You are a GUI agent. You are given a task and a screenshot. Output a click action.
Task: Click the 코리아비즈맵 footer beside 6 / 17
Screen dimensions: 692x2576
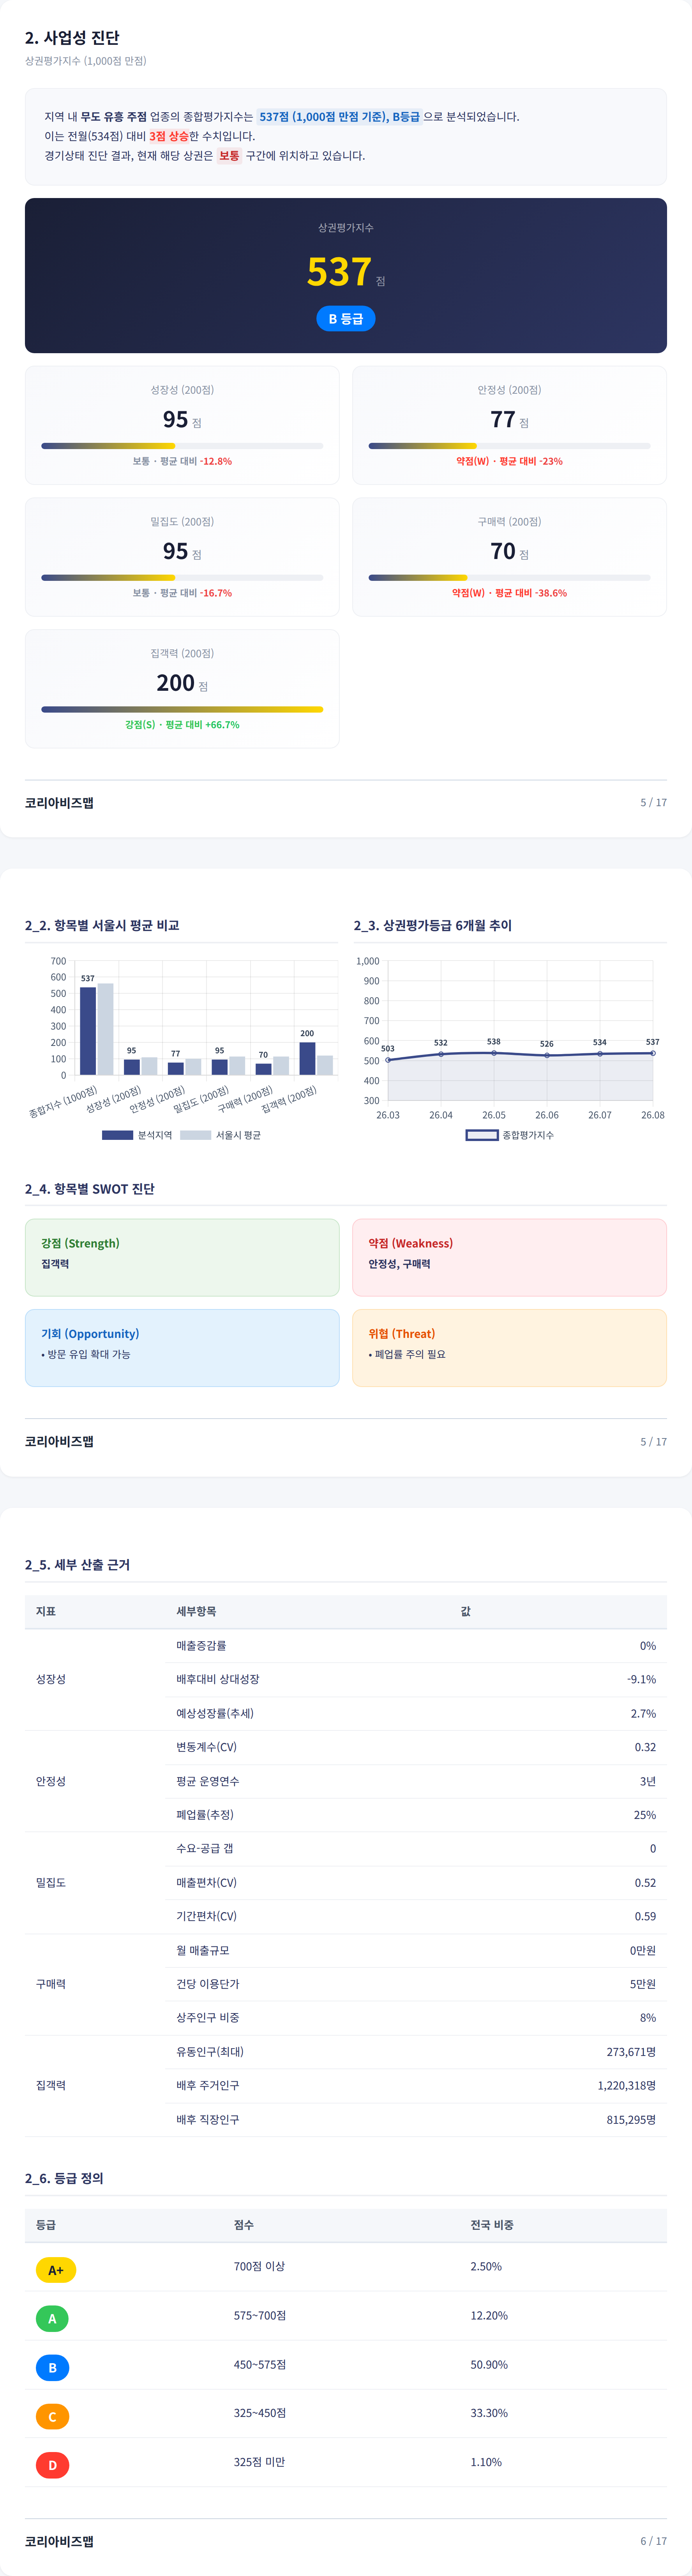pos(59,2541)
